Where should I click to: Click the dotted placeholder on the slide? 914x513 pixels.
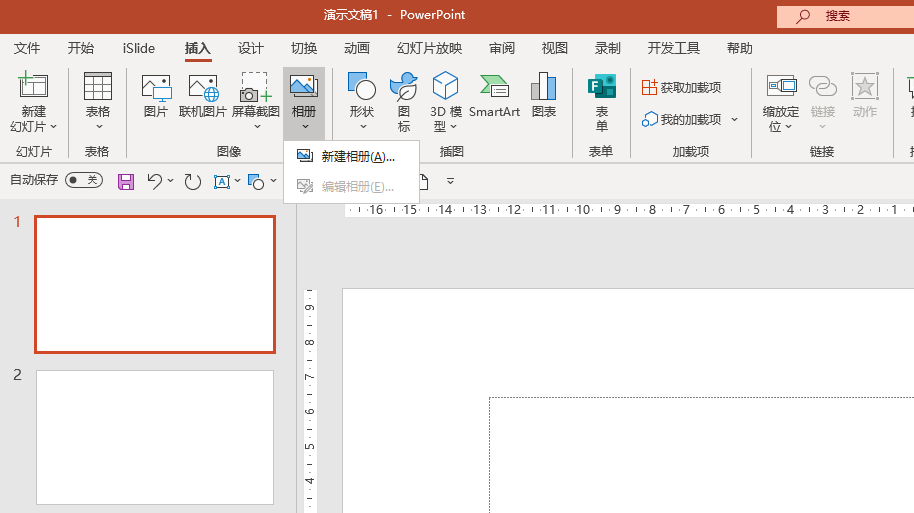click(x=701, y=455)
